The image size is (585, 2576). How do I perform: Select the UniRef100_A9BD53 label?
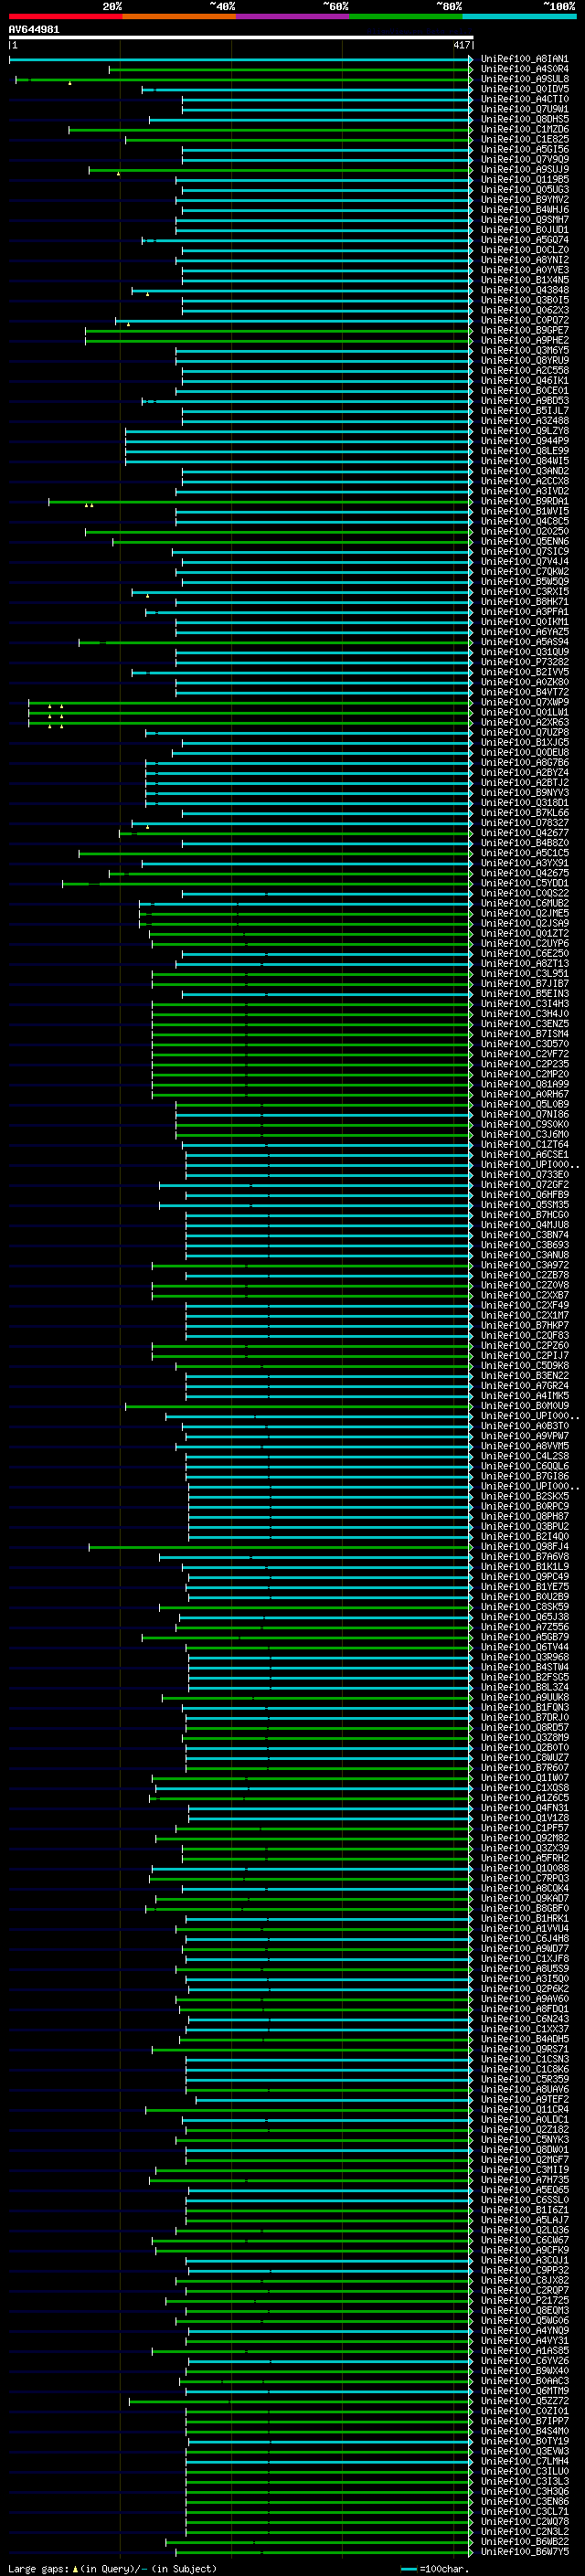click(x=525, y=401)
